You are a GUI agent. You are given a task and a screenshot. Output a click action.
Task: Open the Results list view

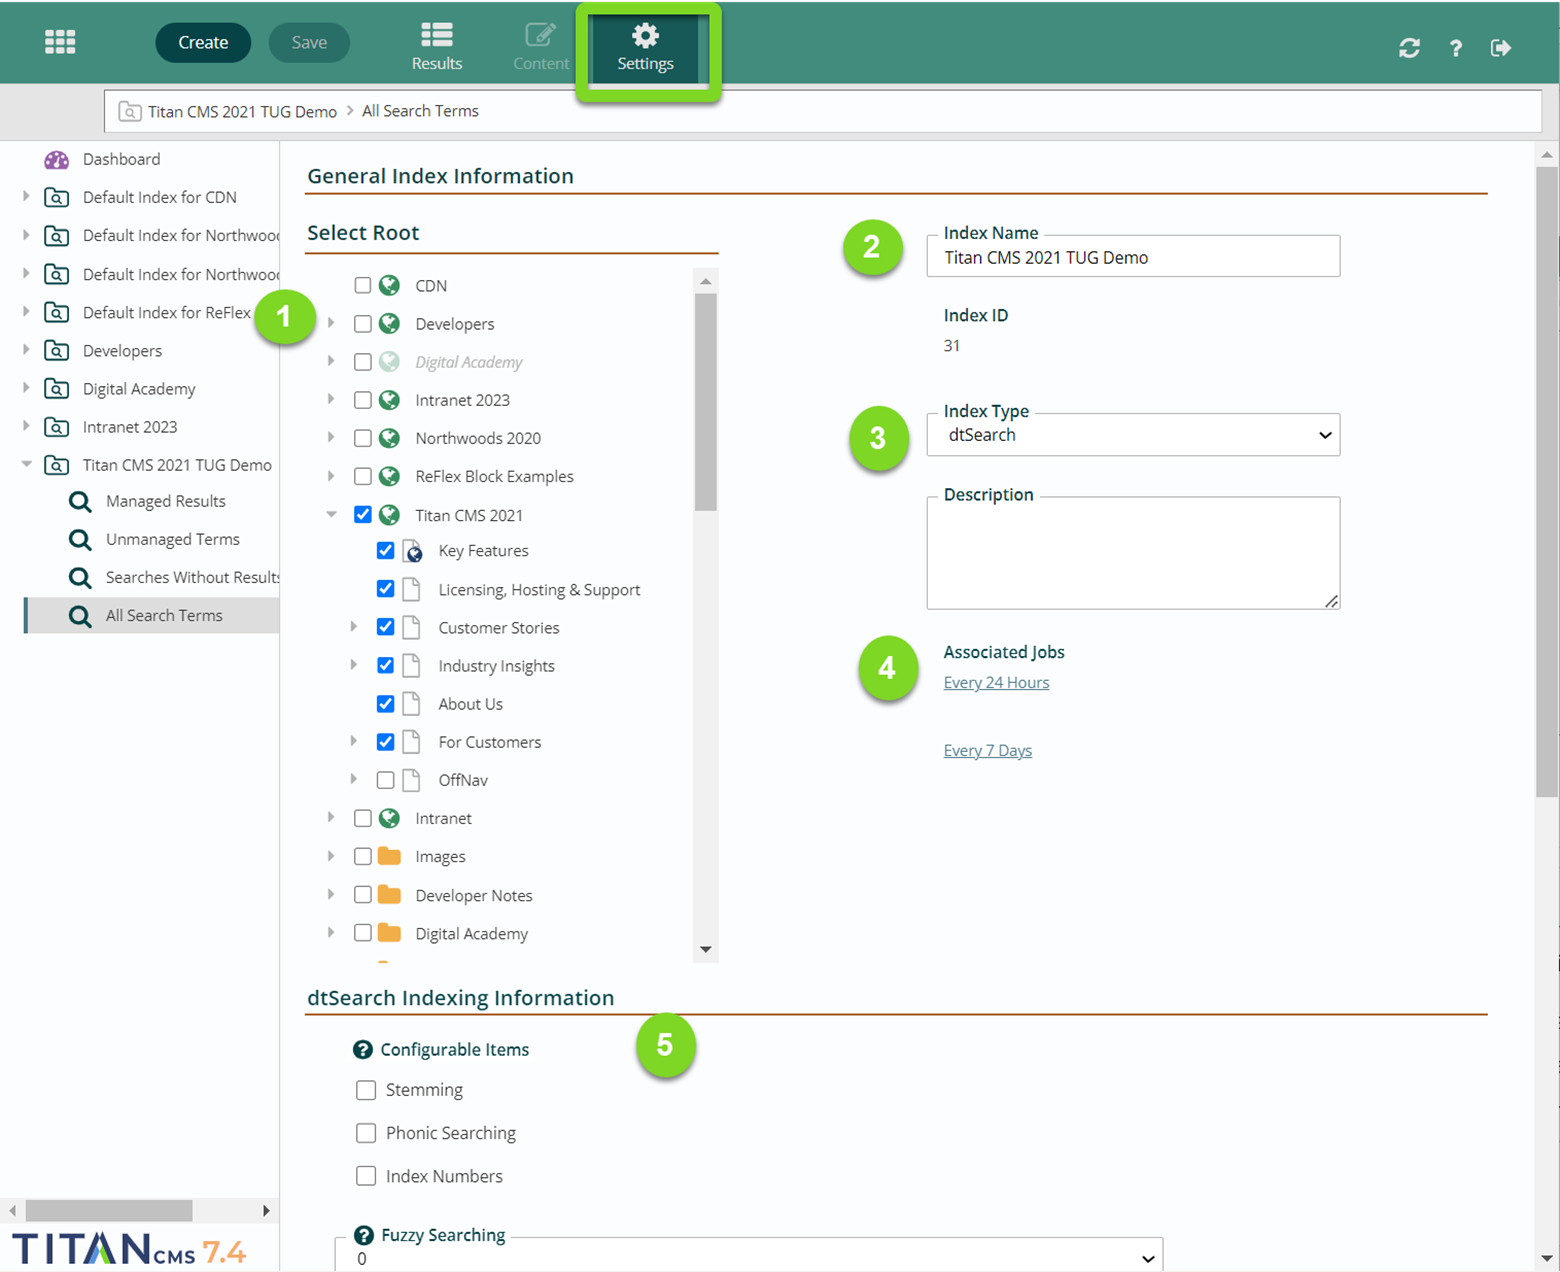click(437, 46)
